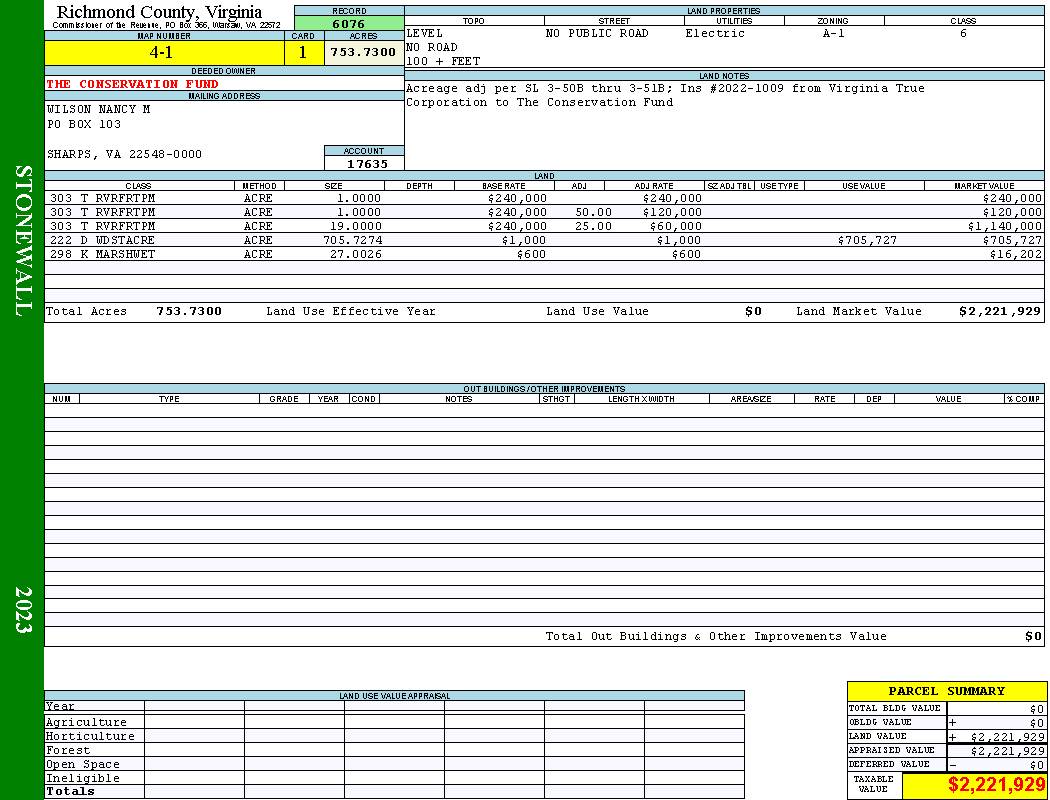
Task: Click PARCEL SUMMARY header
Action: coord(946,692)
